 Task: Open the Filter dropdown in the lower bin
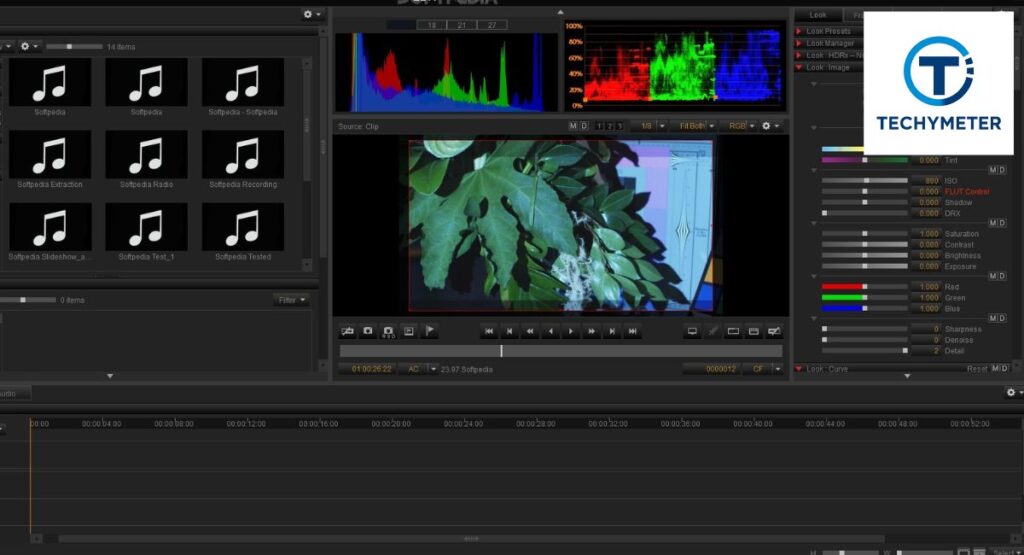tap(291, 300)
